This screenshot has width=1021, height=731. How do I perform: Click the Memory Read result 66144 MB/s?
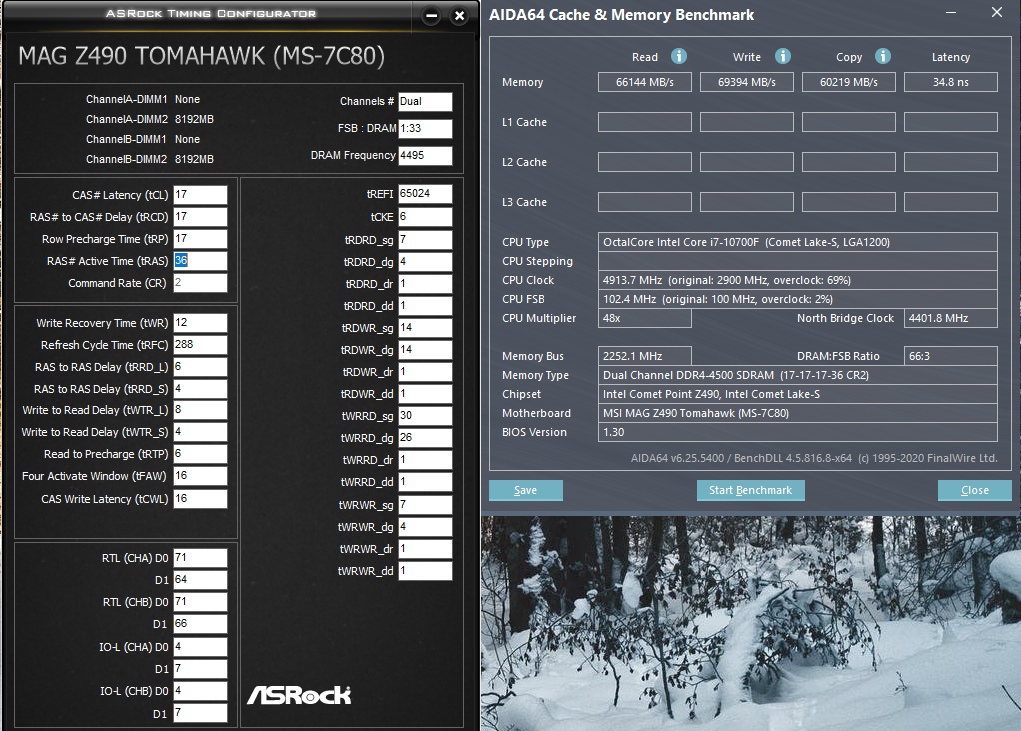645,82
